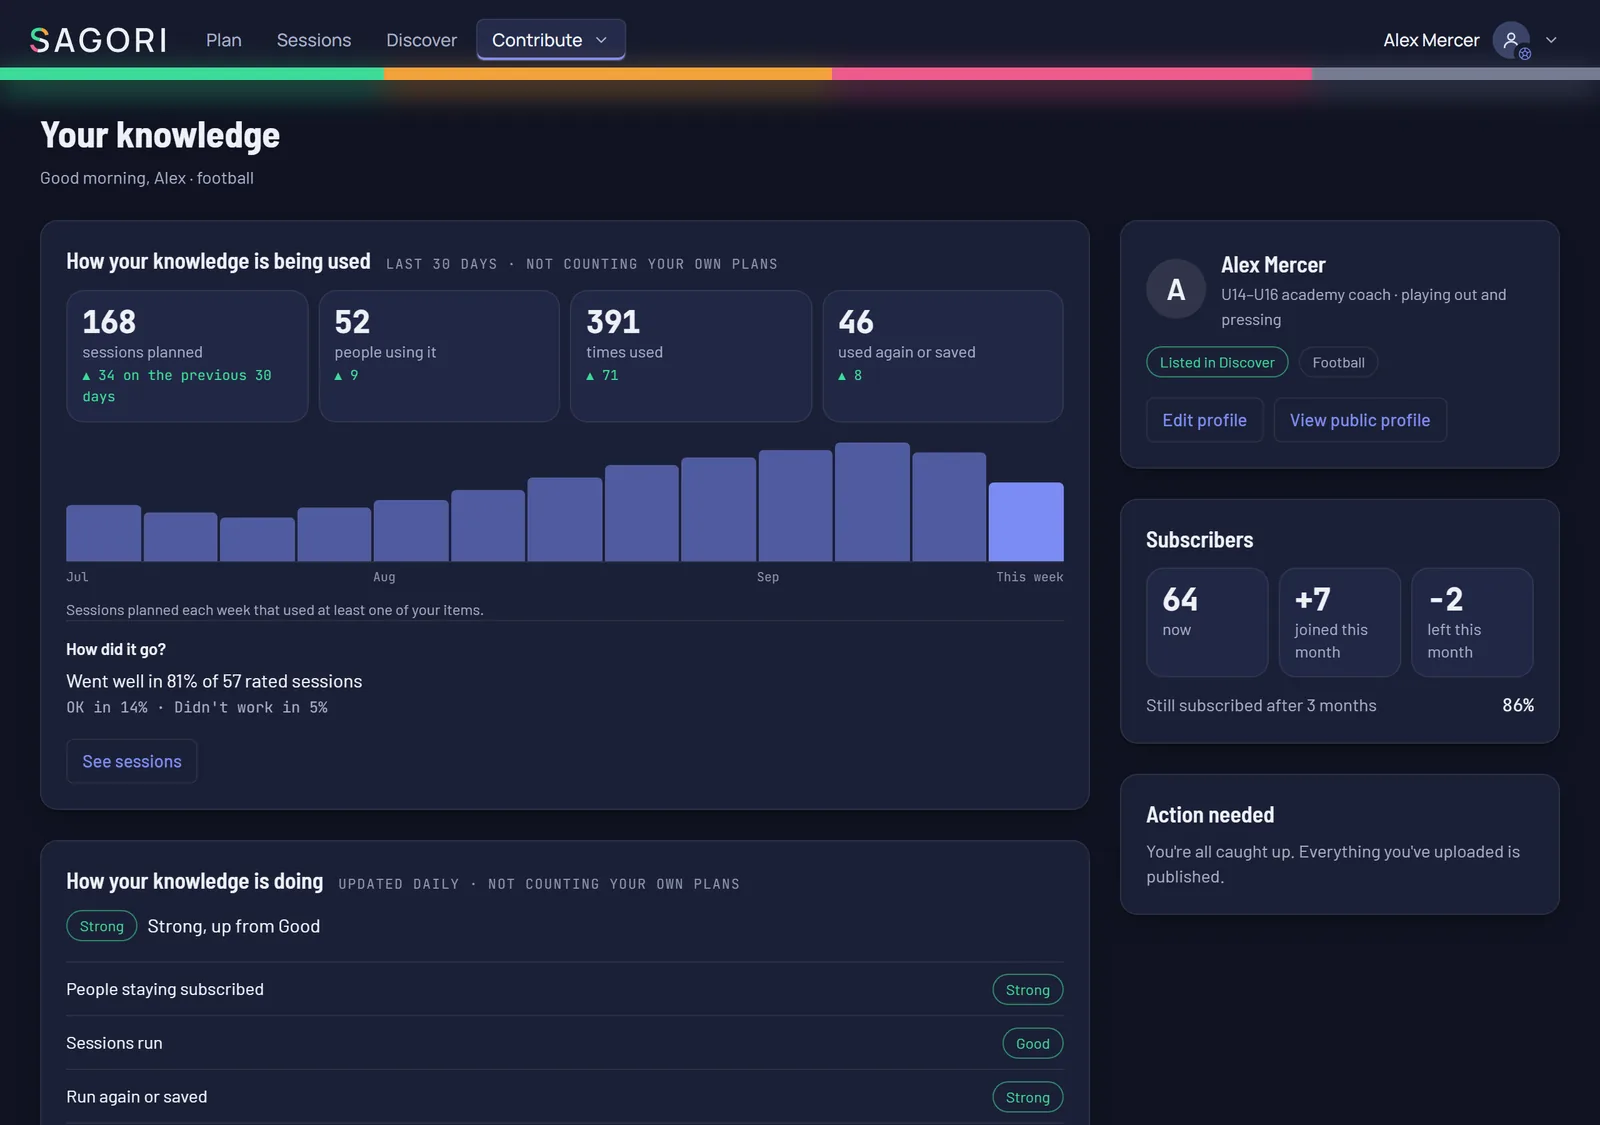The width and height of the screenshot is (1600, 1125).
Task: Click the round 'A' profile avatar
Action: (1176, 289)
